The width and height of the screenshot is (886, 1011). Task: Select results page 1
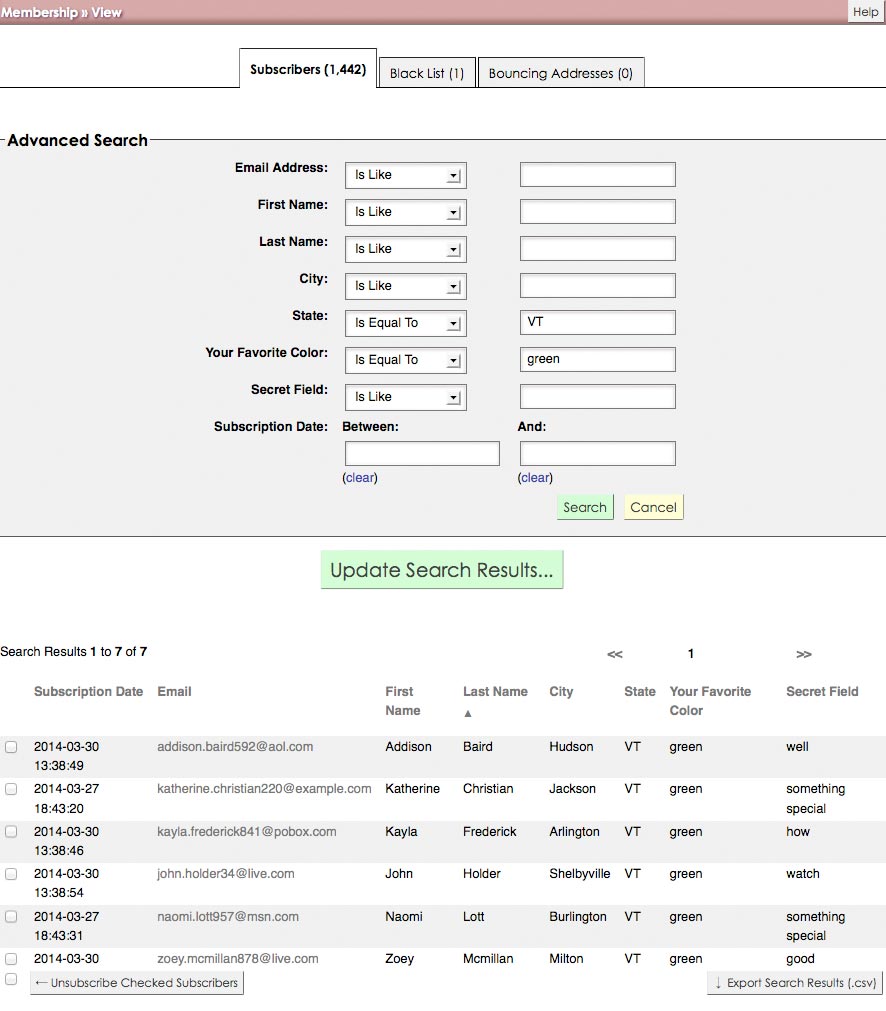[691, 654]
